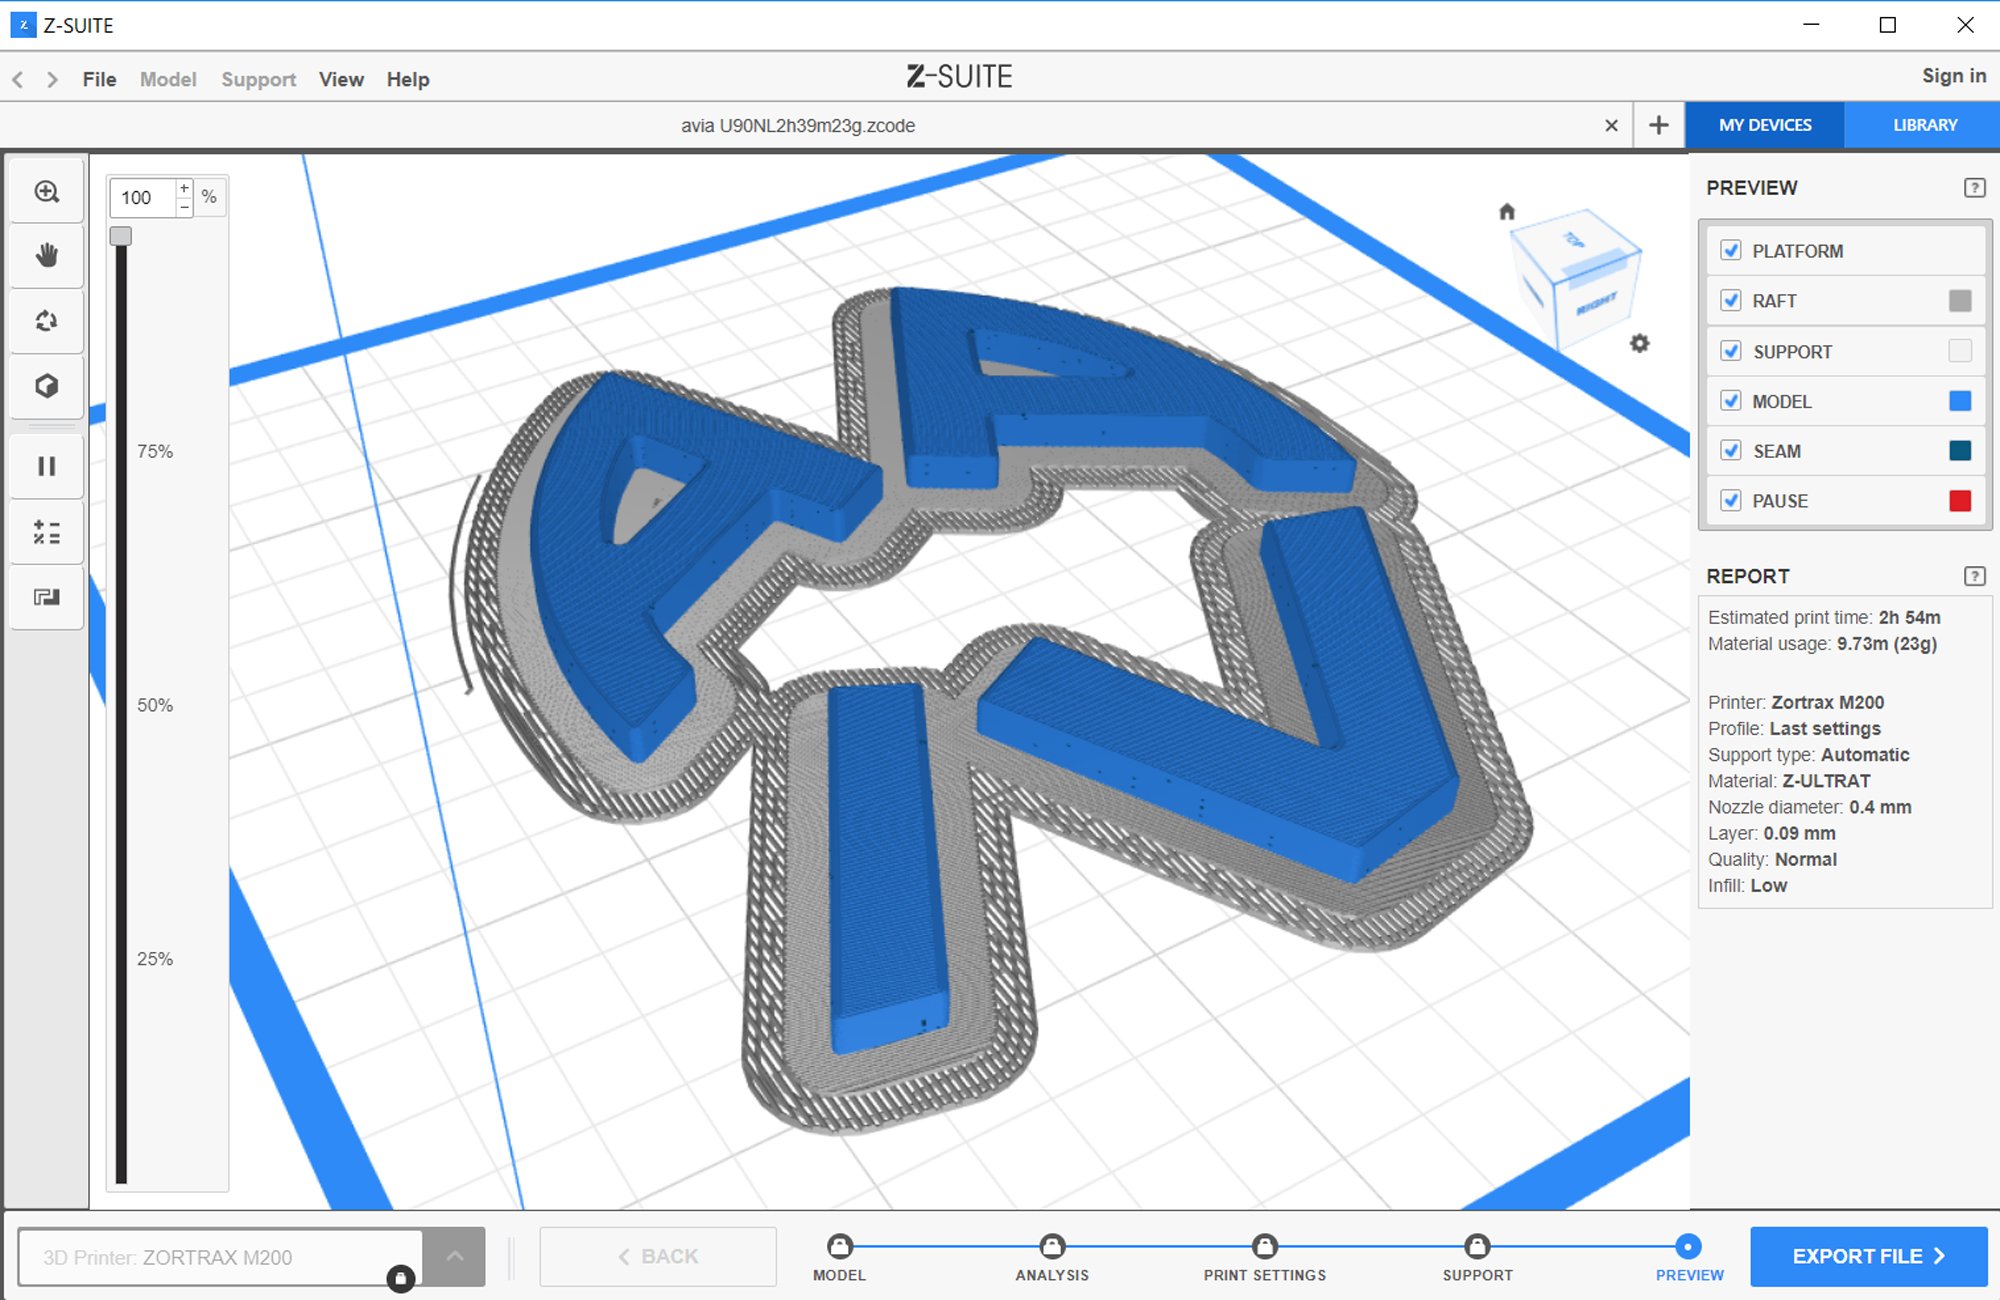Increase layer percentage with plus stepper
This screenshot has width=2000, height=1300.
[x=184, y=188]
